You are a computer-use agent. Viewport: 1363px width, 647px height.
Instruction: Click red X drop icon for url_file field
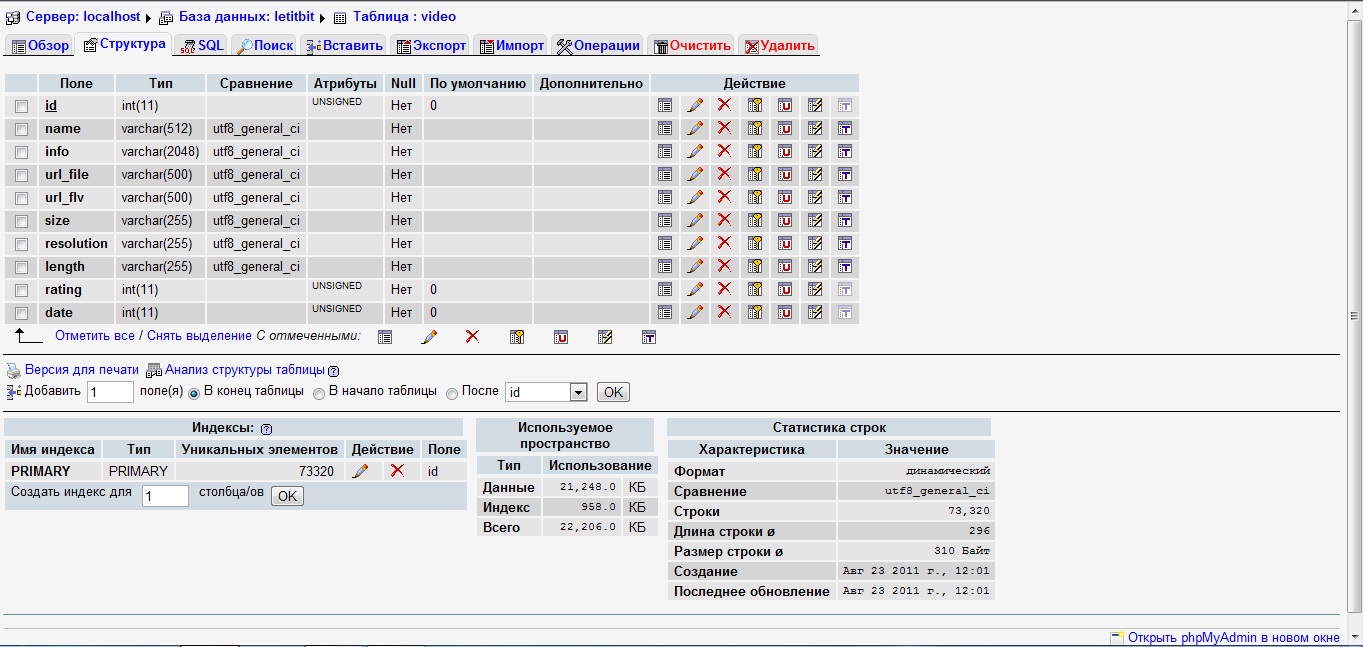[725, 174]
